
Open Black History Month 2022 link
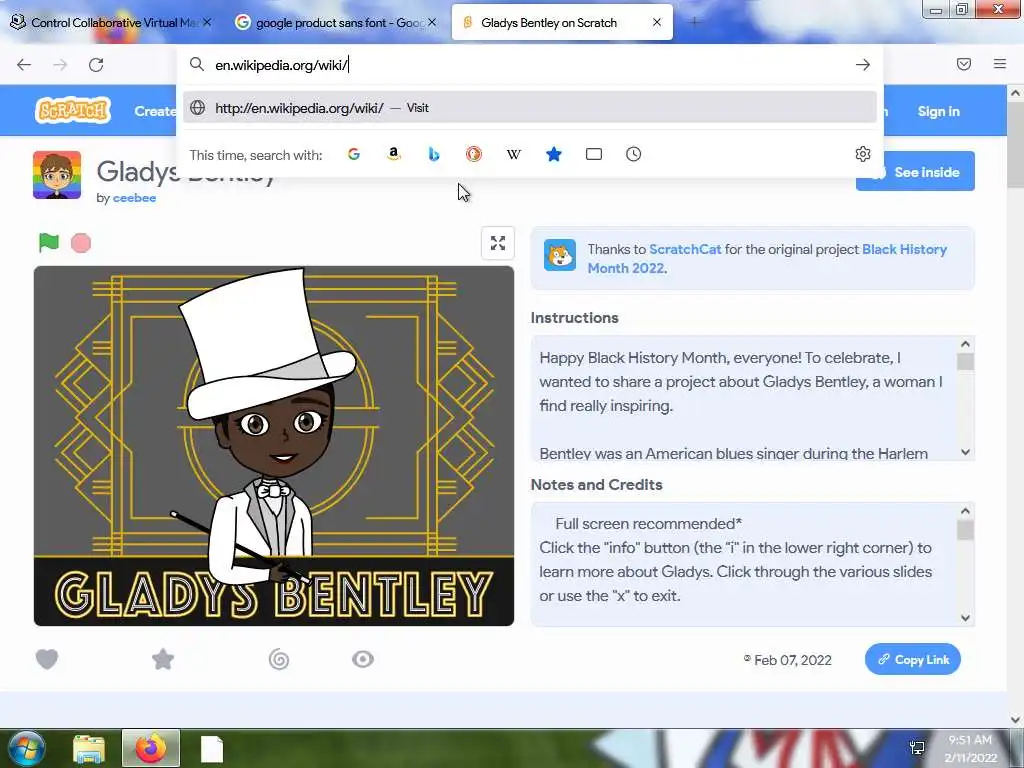click(767, 259)
